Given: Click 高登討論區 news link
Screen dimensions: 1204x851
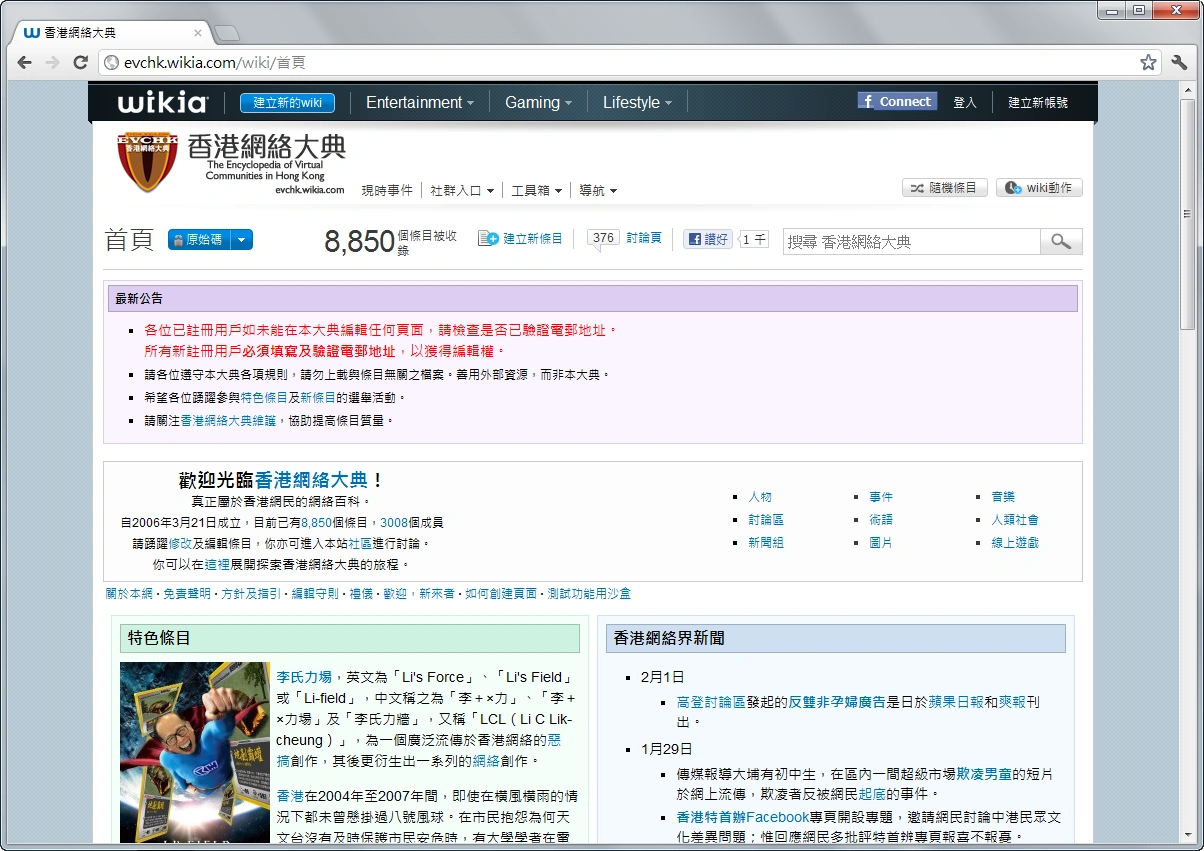Looking at the screenshot, I should click(711, 702).
